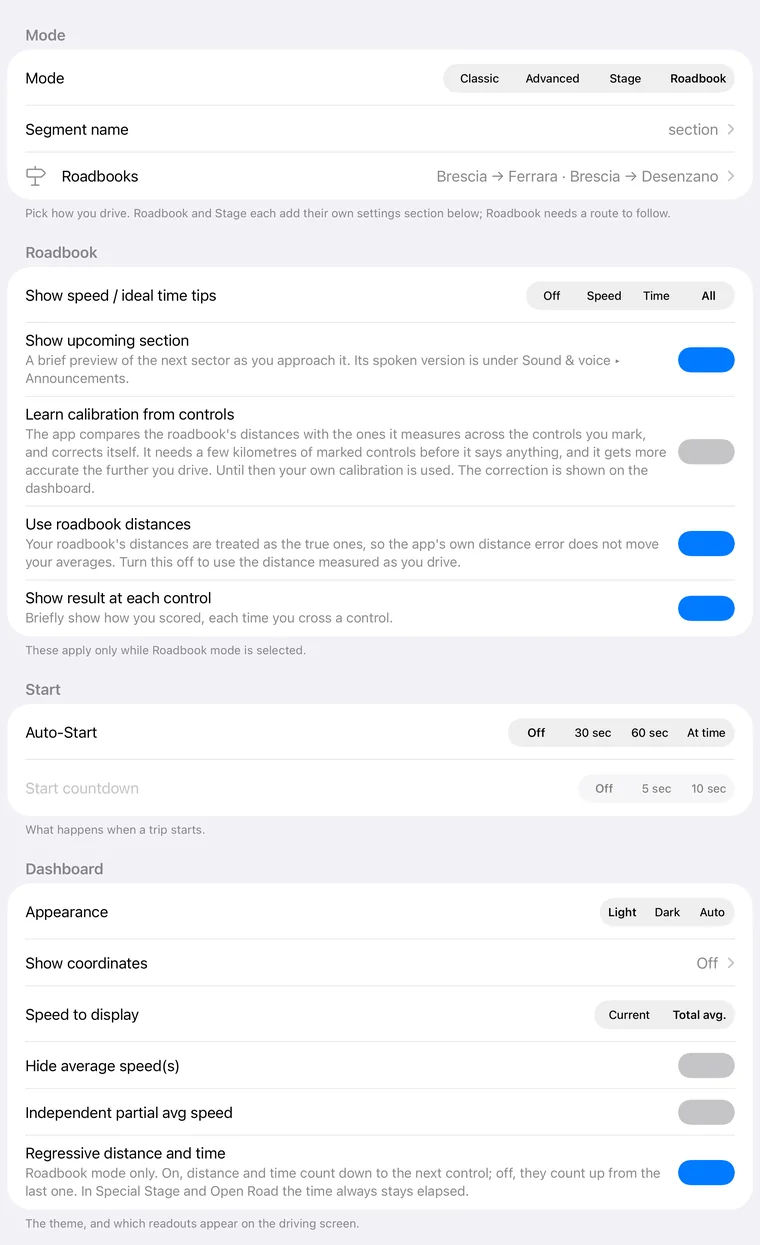Open Roadbooks route list chevron

pos(731,176)
